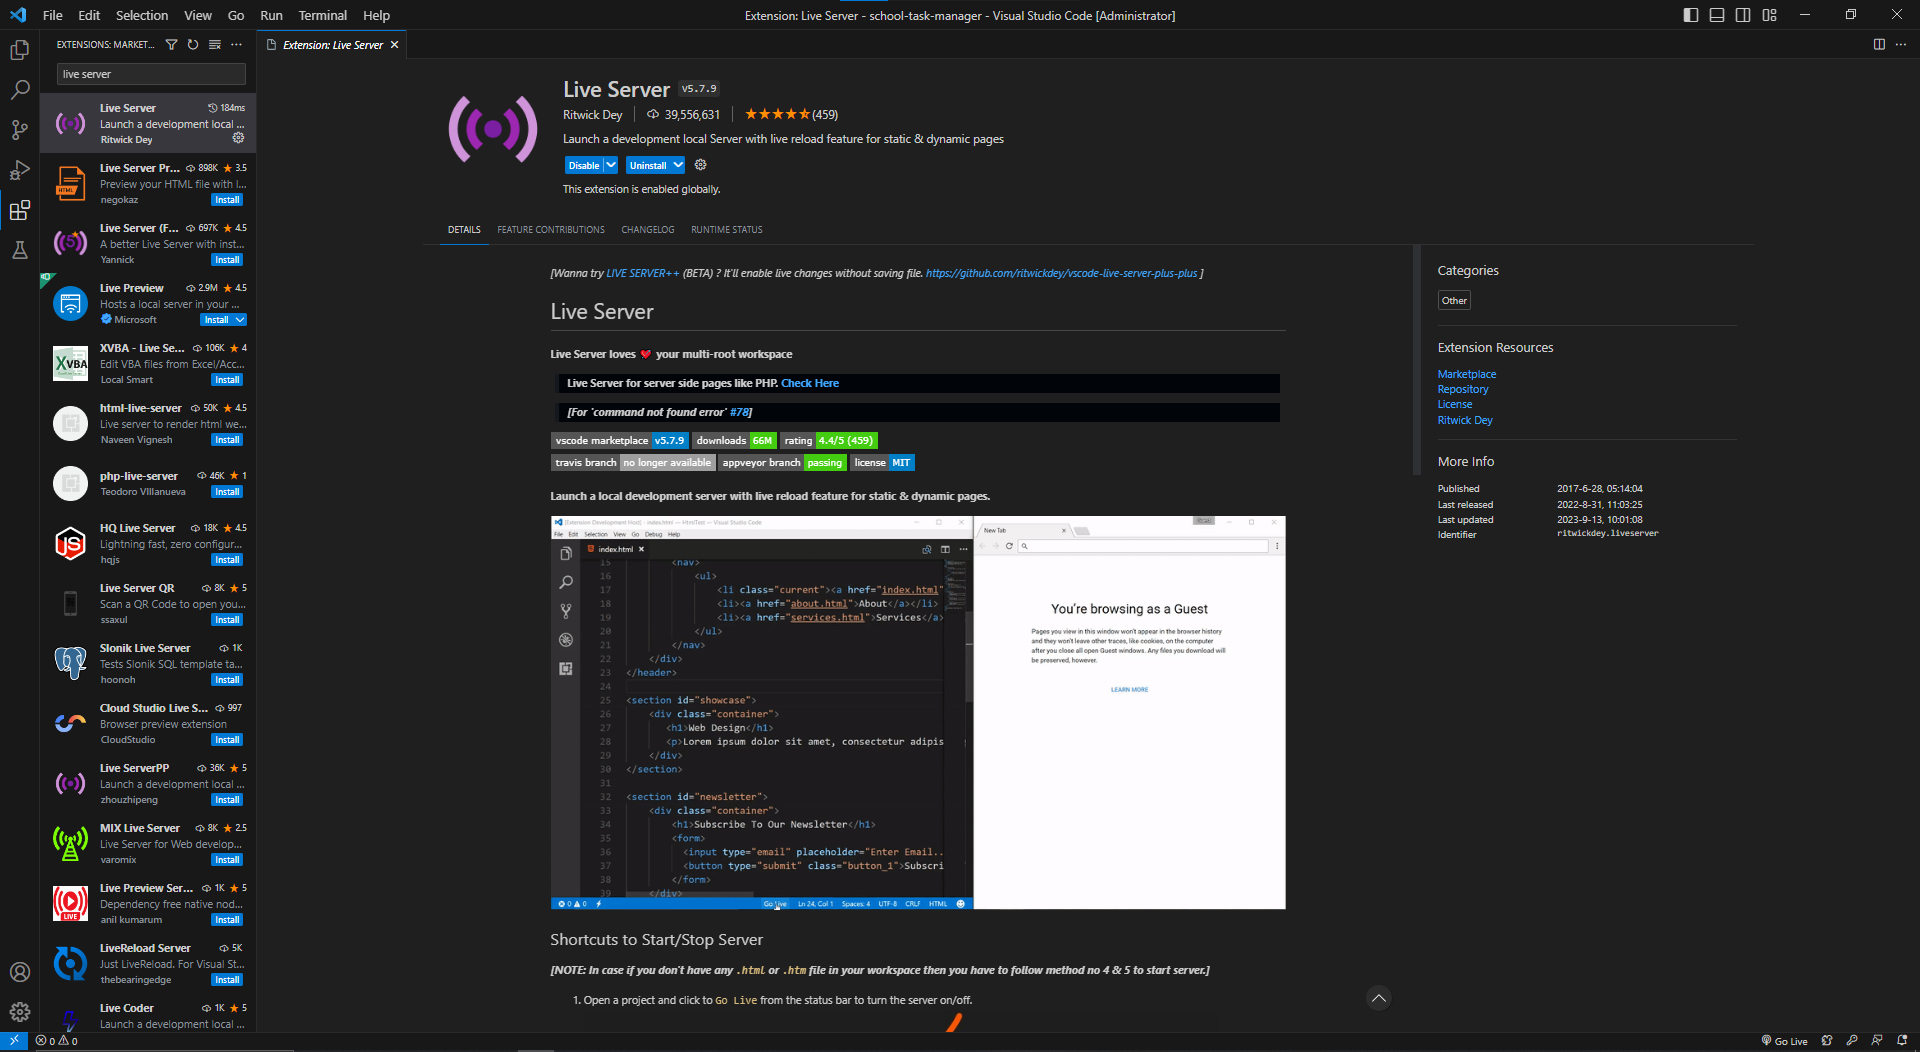Open the License resource link
The width and height of the screenshot is (1920, 1052).
pos(1455,404)
